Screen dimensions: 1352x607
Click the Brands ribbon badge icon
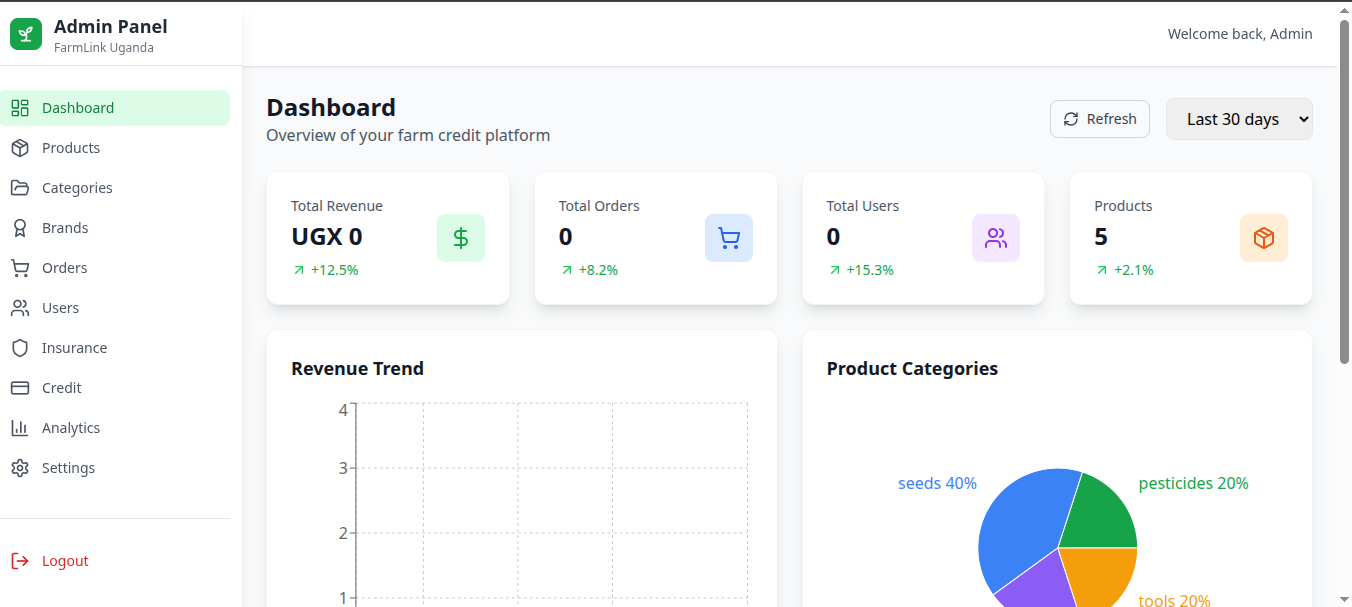point(20,228)
